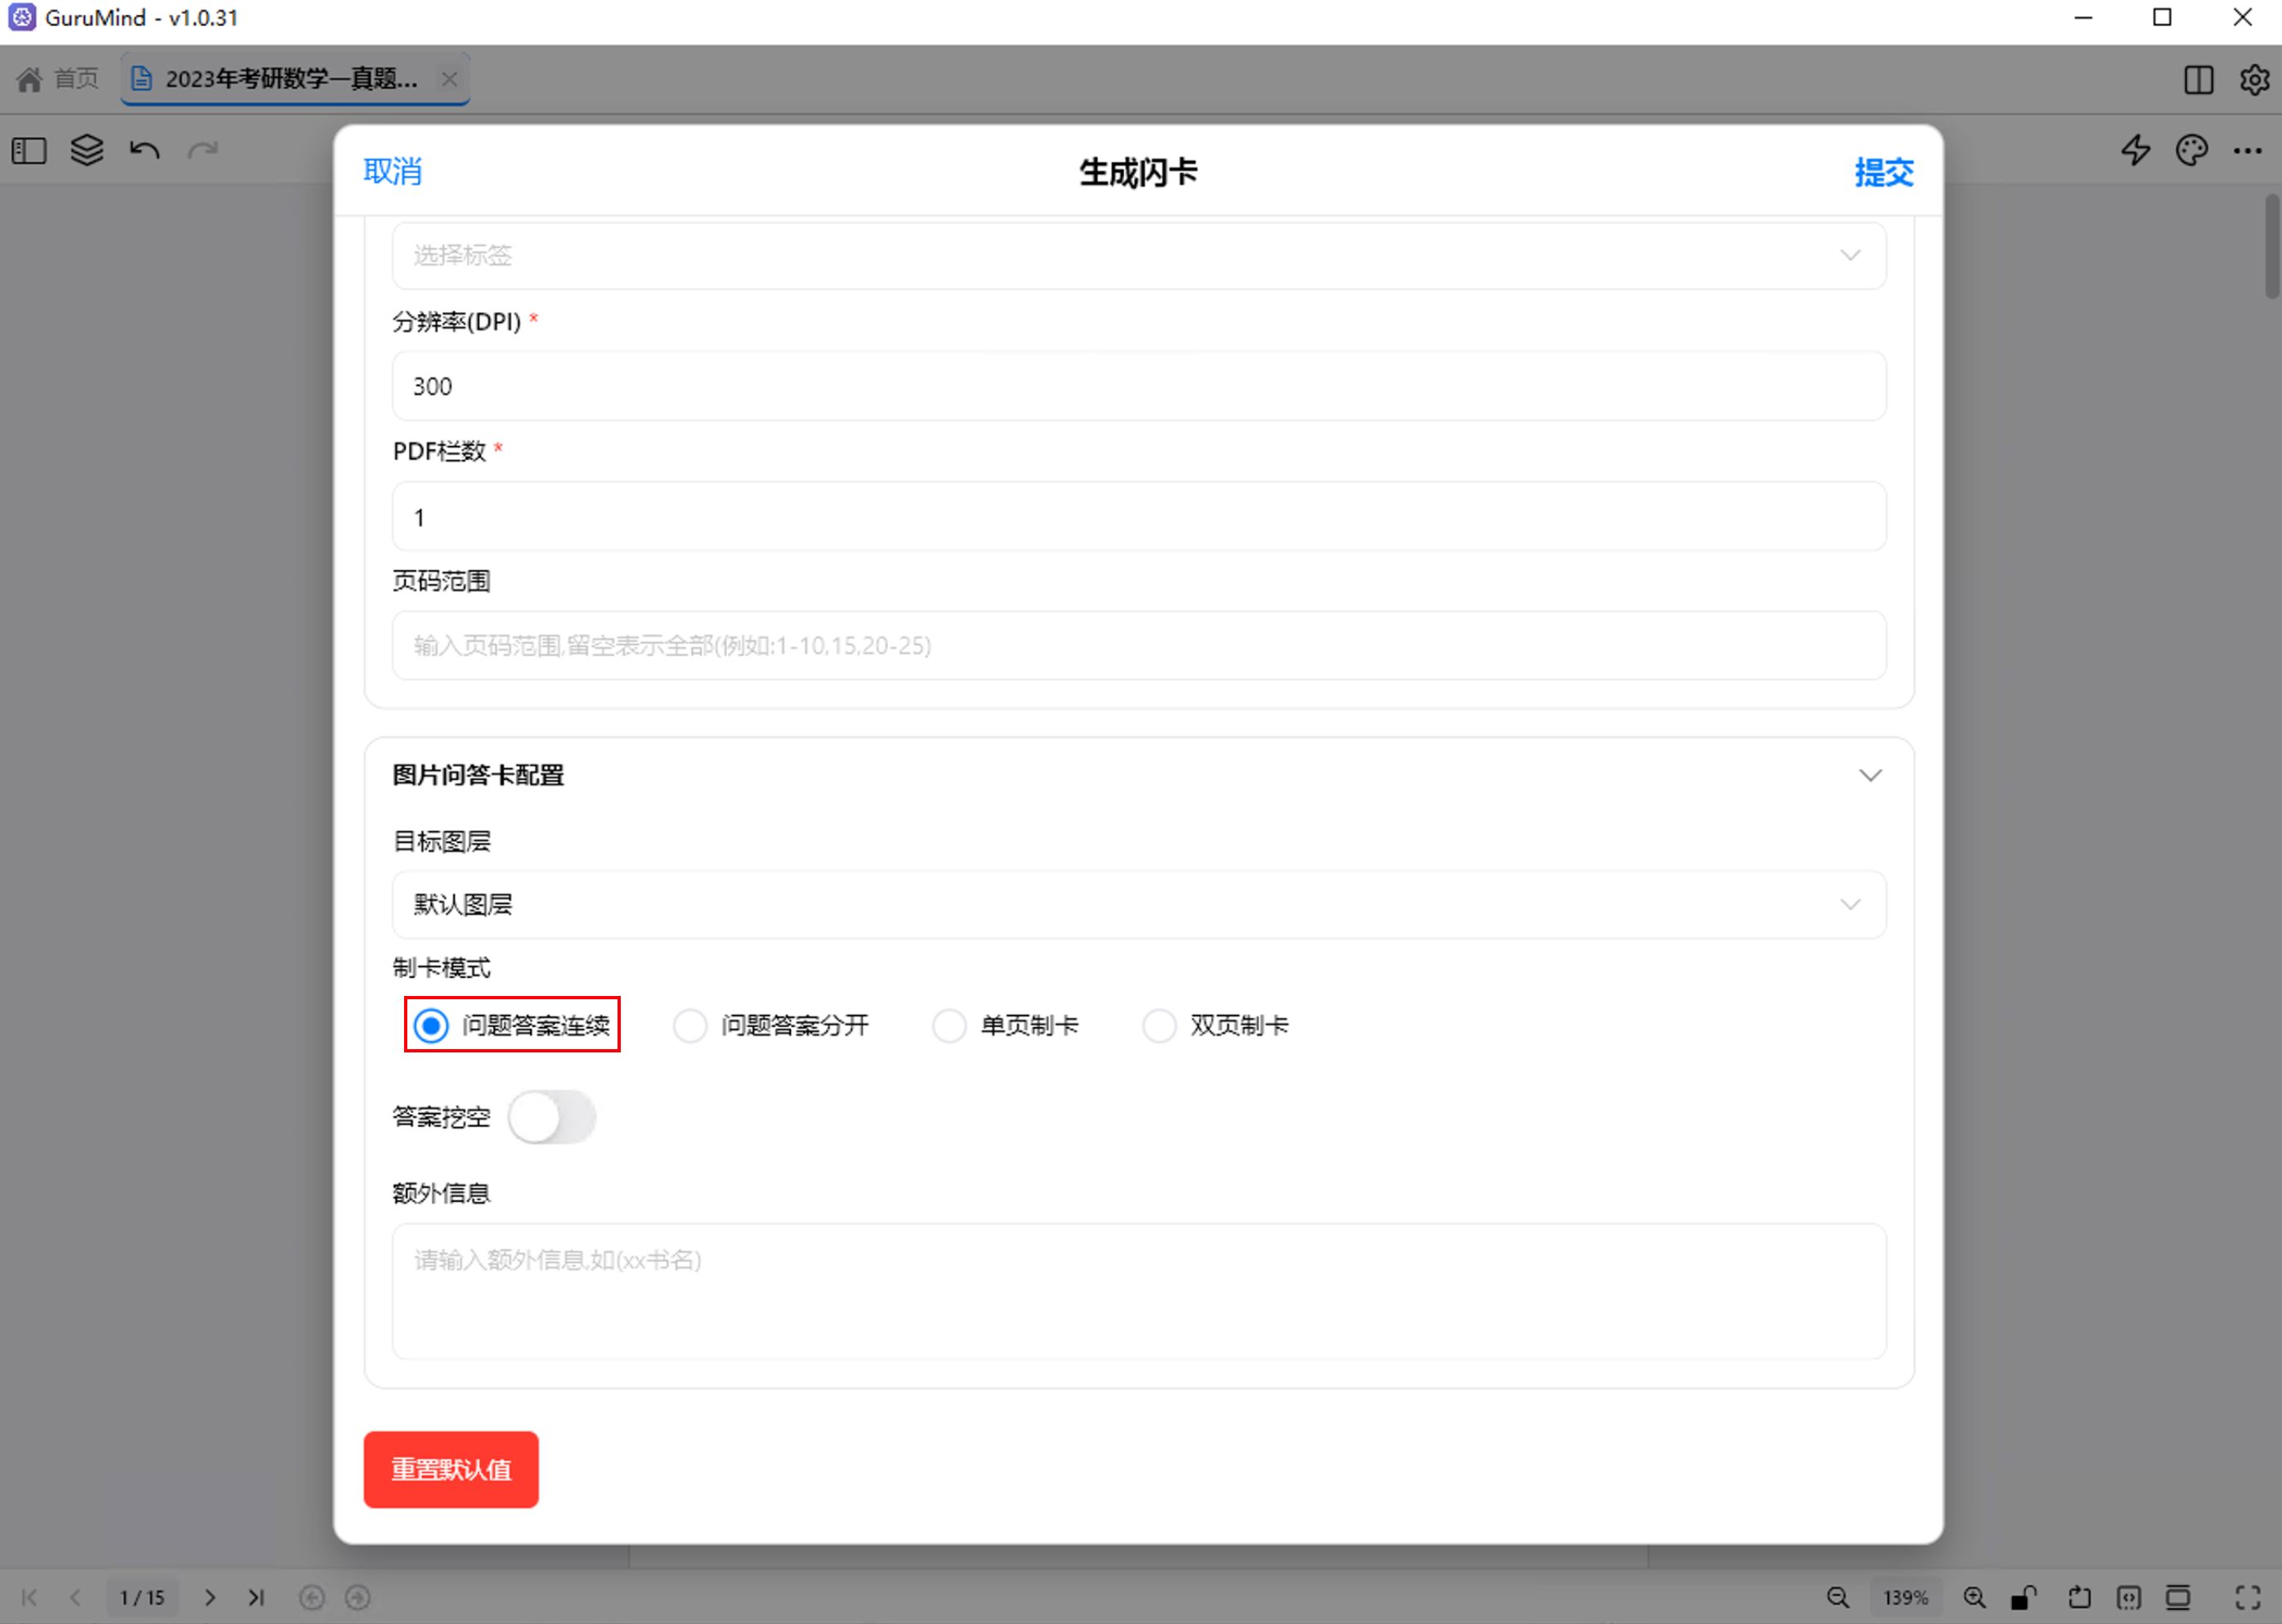Enter fullscreen via corner brackets icon
This screenshot has width=2282, height=1624.
point(2248,1598)
